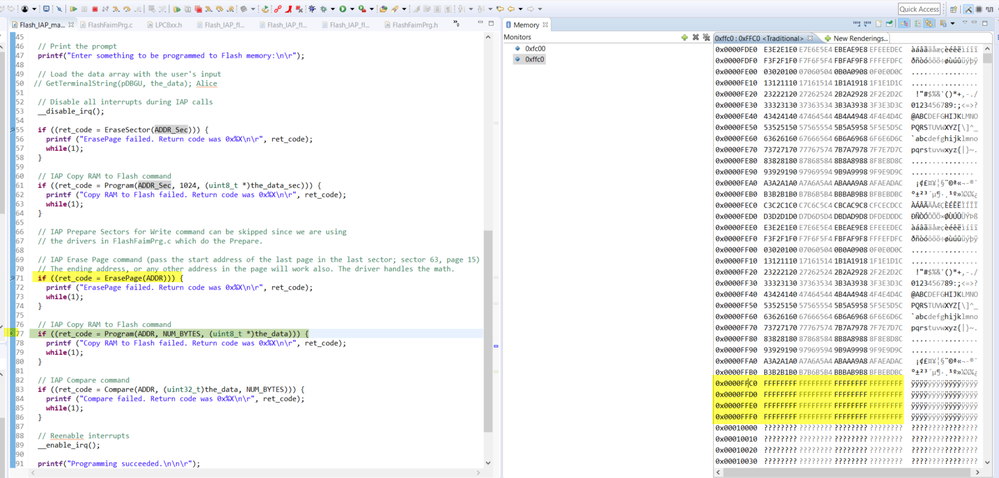Click the red Terminate all sessions icon
999x478 pixels.
(x=198, y=9)
